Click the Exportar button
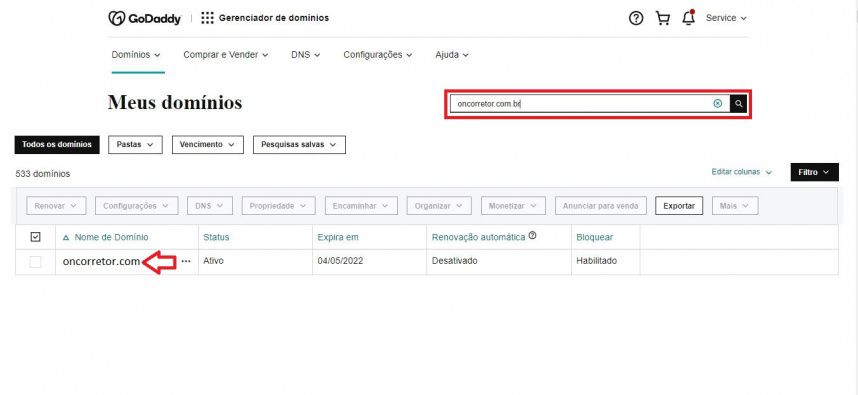This screenshot has height=395, width=858. [x=679, y=206]
